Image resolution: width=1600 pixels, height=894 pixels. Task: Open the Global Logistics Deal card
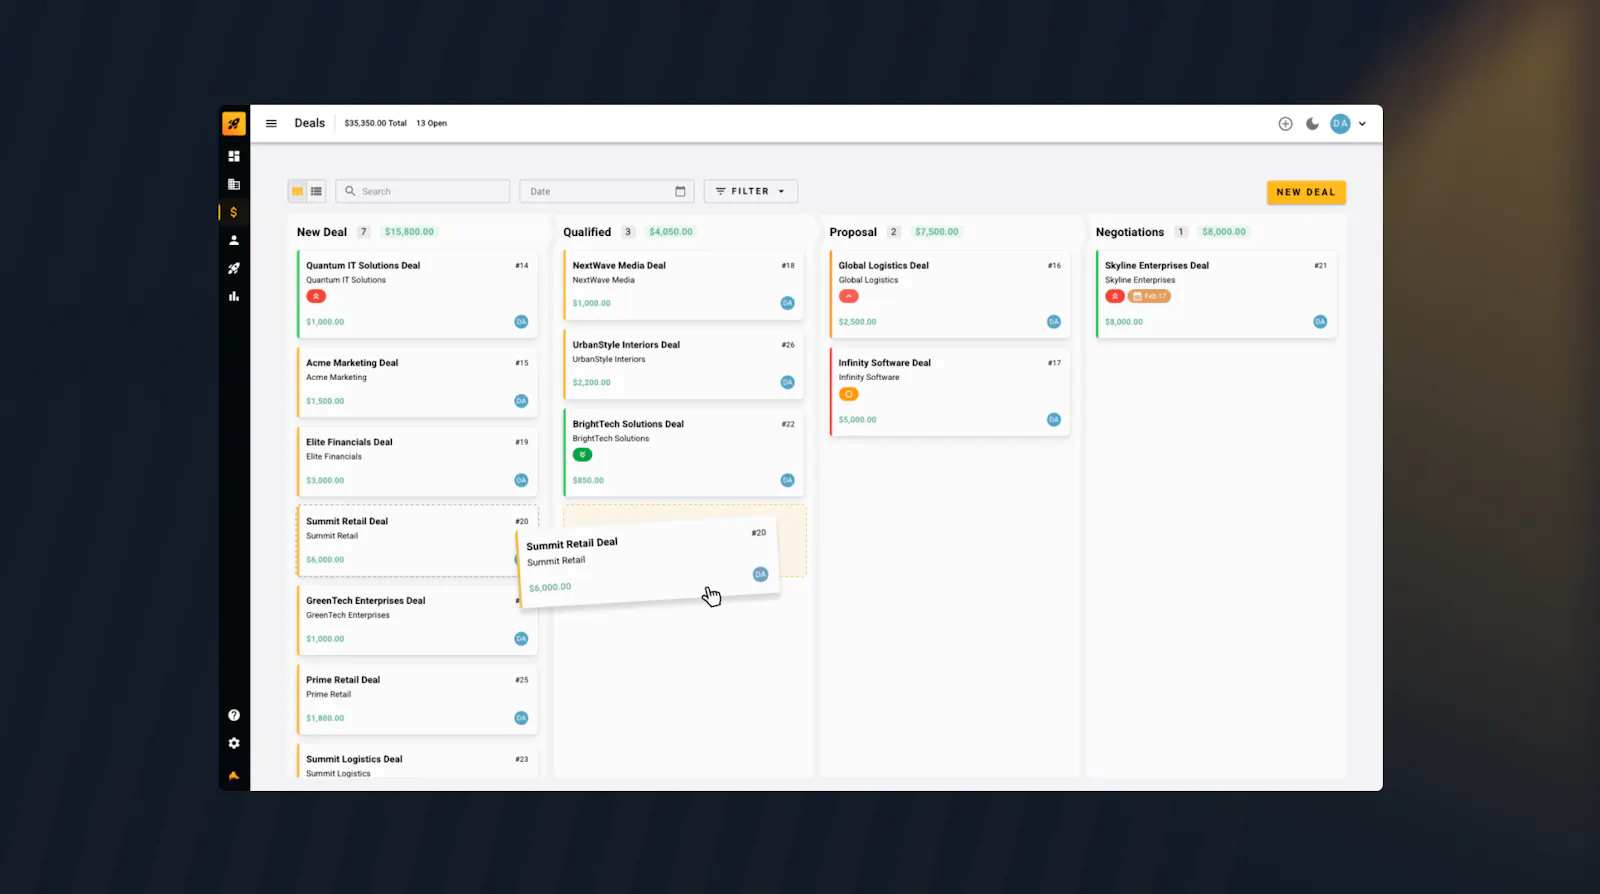(x=949, y=294)
